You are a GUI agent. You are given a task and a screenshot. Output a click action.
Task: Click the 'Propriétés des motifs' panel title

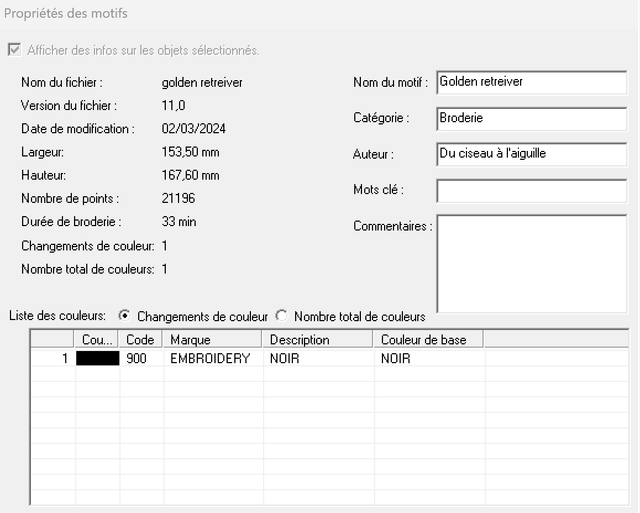tap(68, 14)
